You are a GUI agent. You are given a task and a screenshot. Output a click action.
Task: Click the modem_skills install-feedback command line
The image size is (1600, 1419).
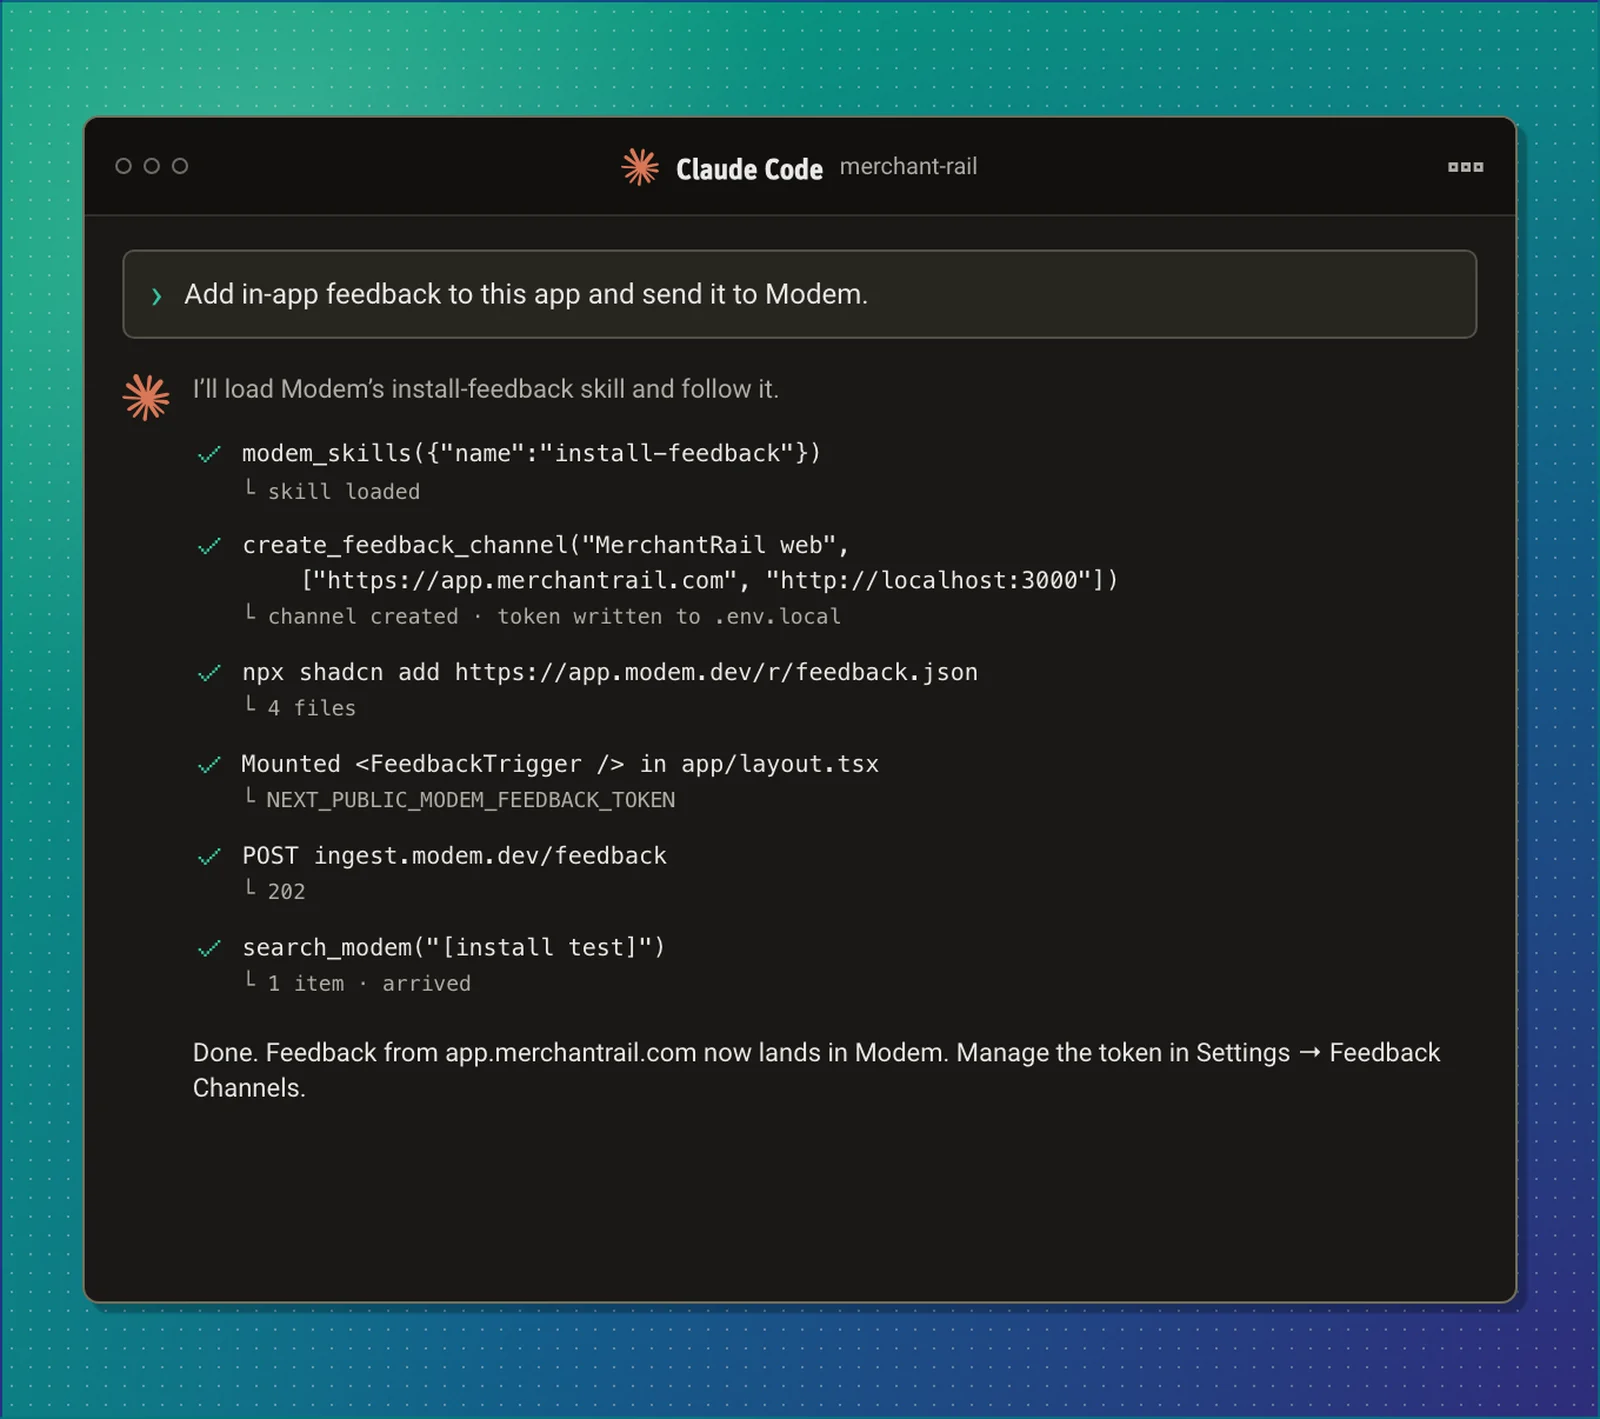[x=531, y=453]
